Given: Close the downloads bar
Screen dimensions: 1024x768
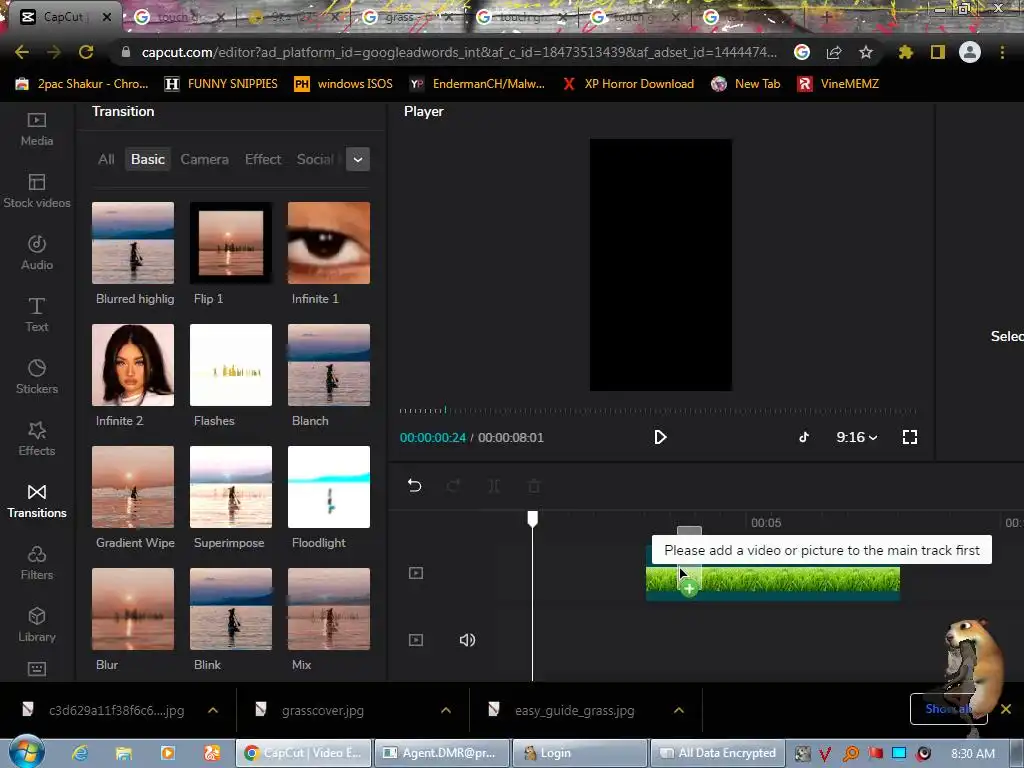Looking at the screenshot, I should [1006, 709].
